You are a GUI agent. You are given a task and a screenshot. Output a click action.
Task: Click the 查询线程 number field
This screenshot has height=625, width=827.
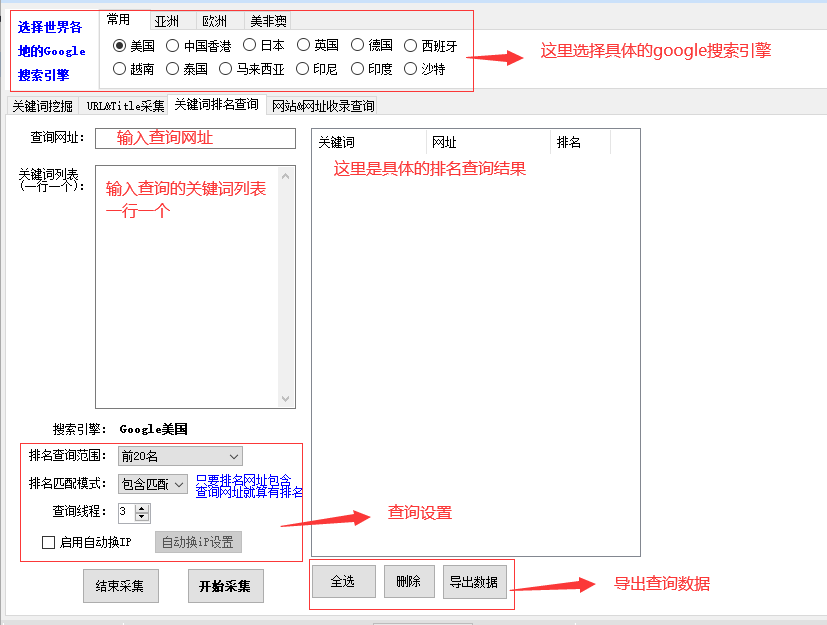point(127,513)
